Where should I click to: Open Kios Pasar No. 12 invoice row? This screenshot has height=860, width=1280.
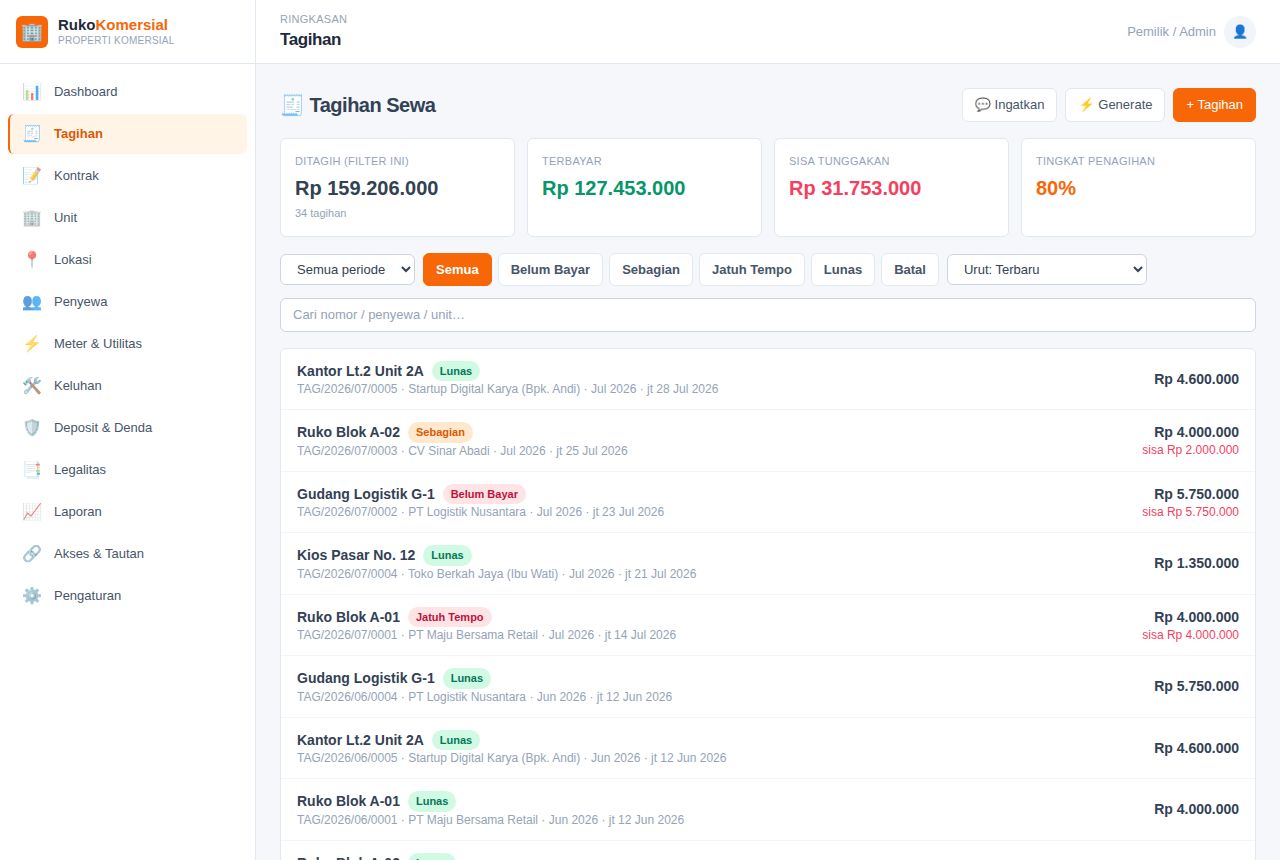click(x=768, y=564)
